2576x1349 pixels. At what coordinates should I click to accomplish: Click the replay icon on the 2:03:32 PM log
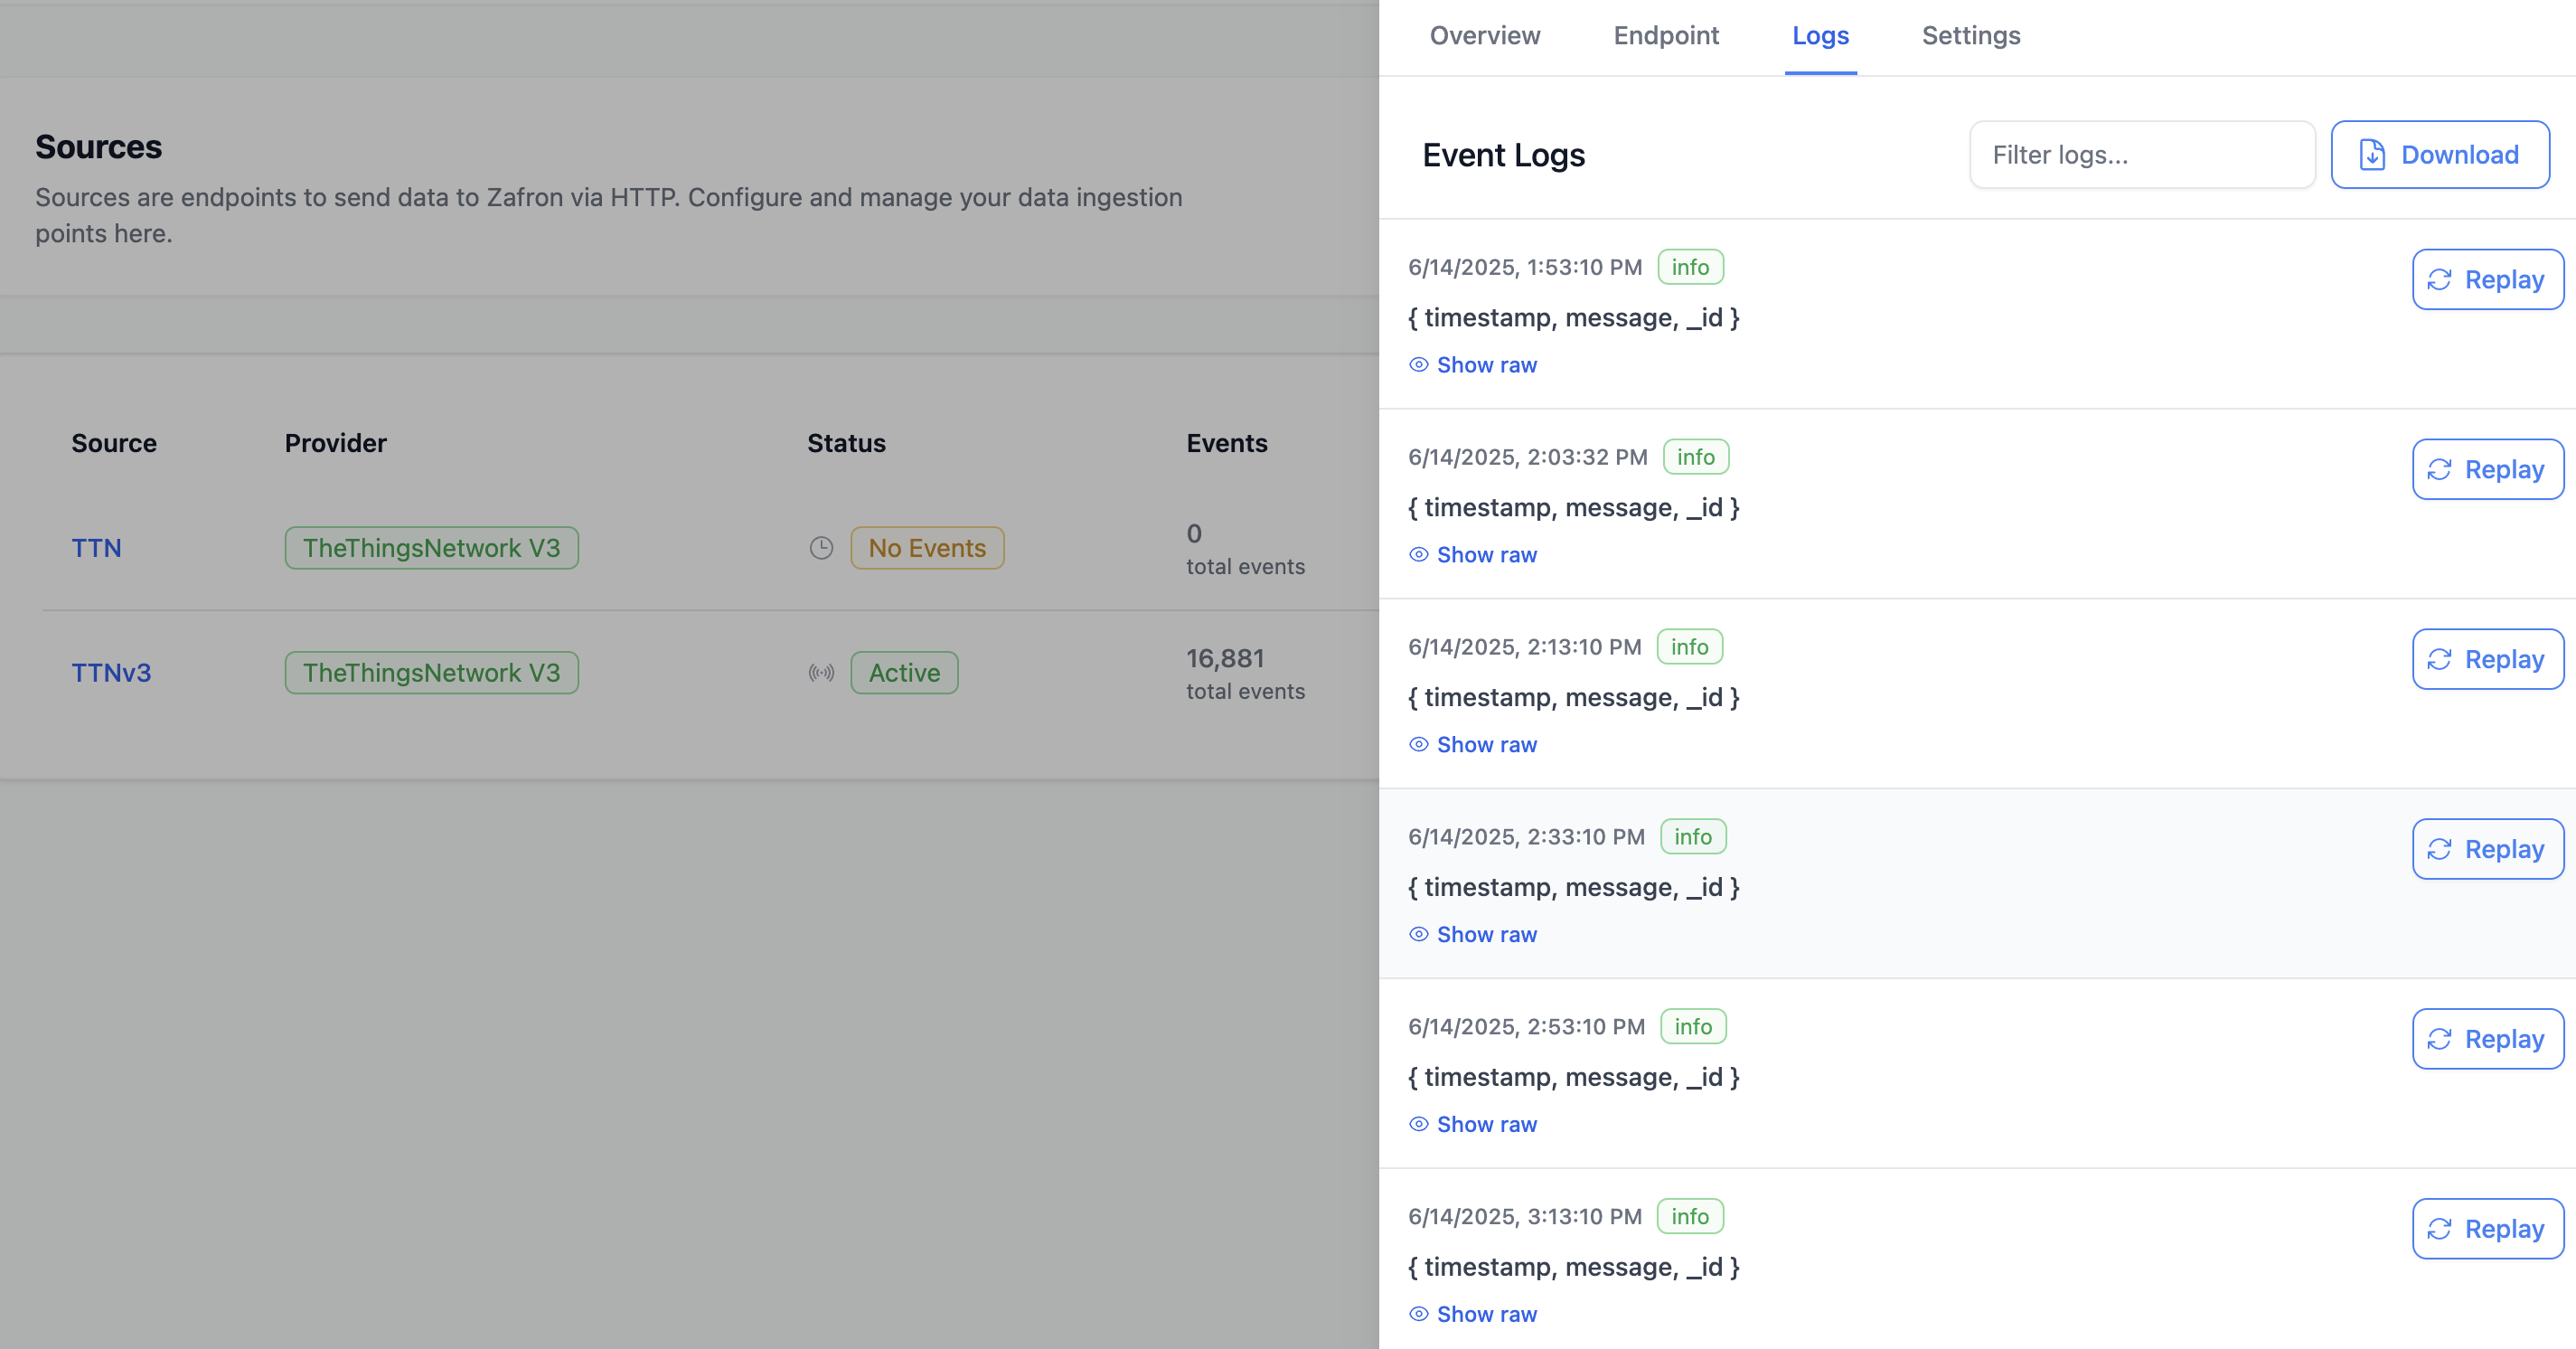click(x=2439, y=470)
